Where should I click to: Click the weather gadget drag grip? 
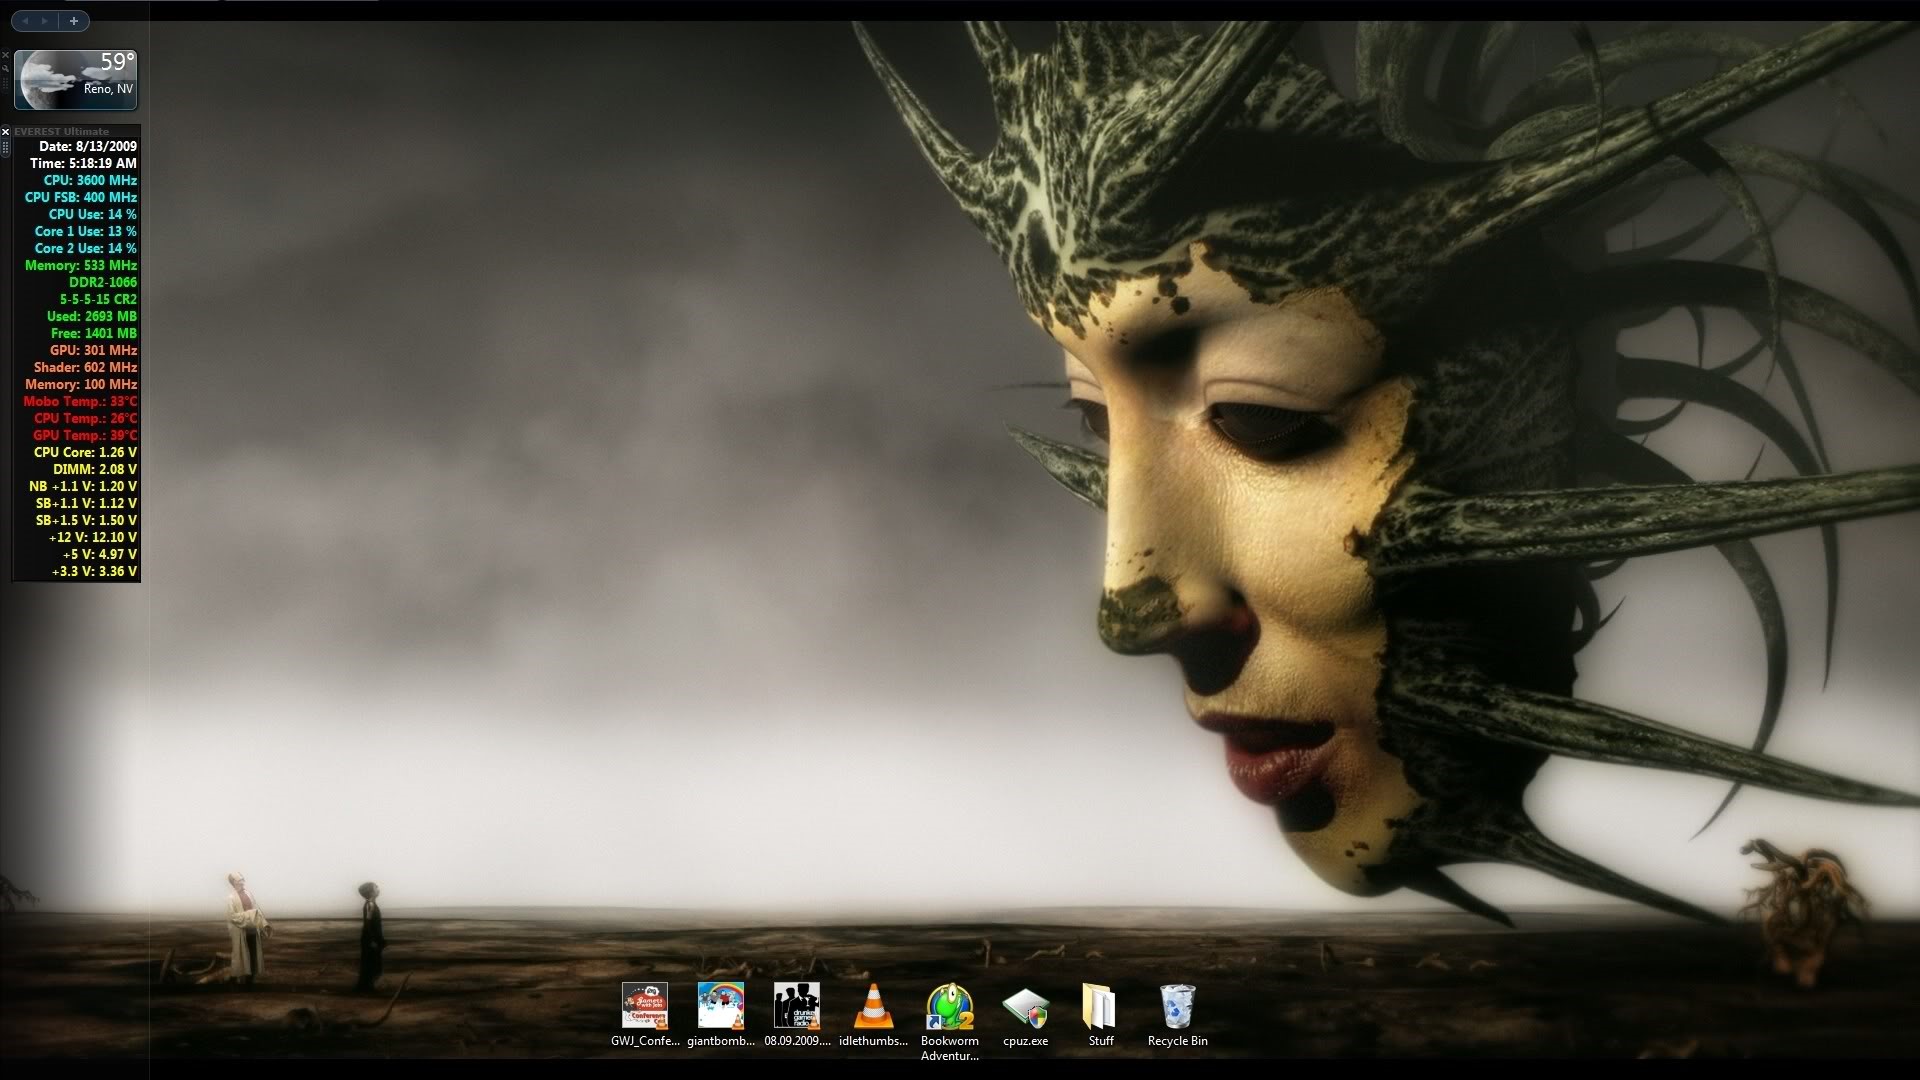[6, 84]
